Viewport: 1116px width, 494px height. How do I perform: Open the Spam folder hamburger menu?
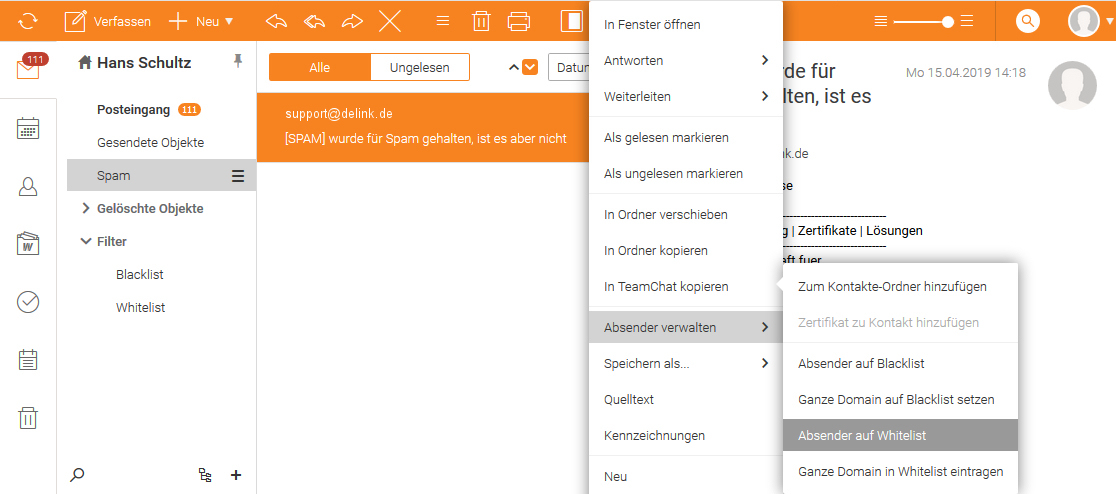[x=238, y=176]
